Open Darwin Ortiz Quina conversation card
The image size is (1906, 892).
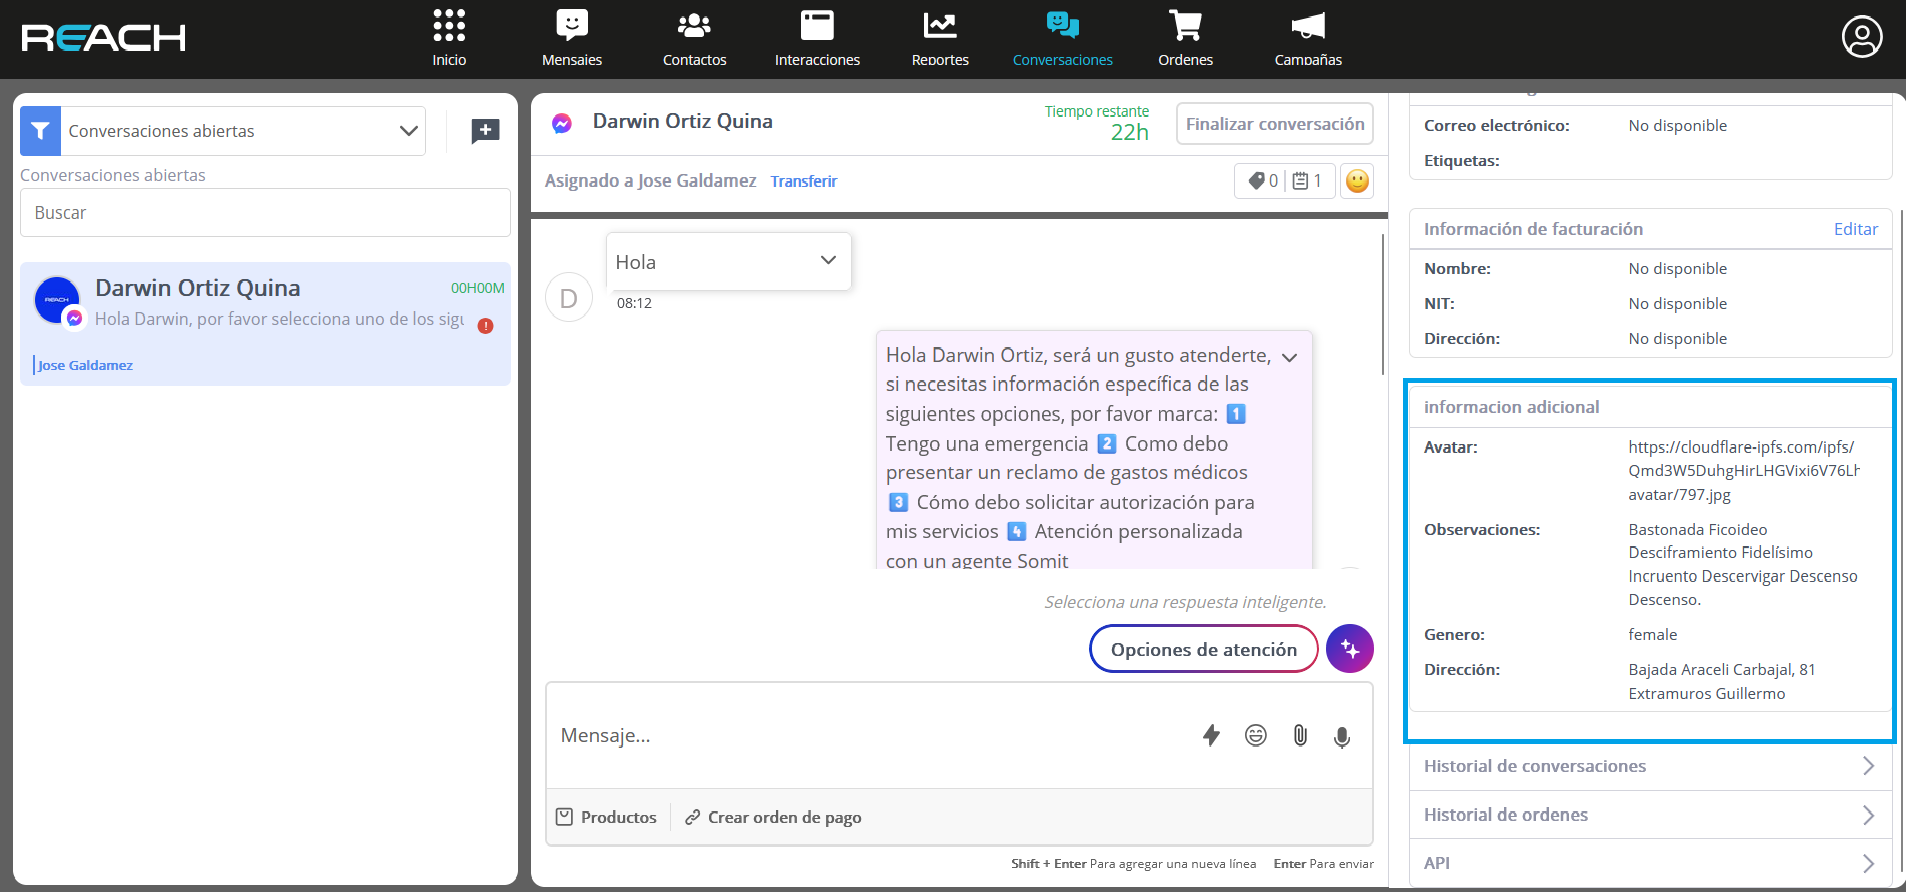(x=265, y=324)
